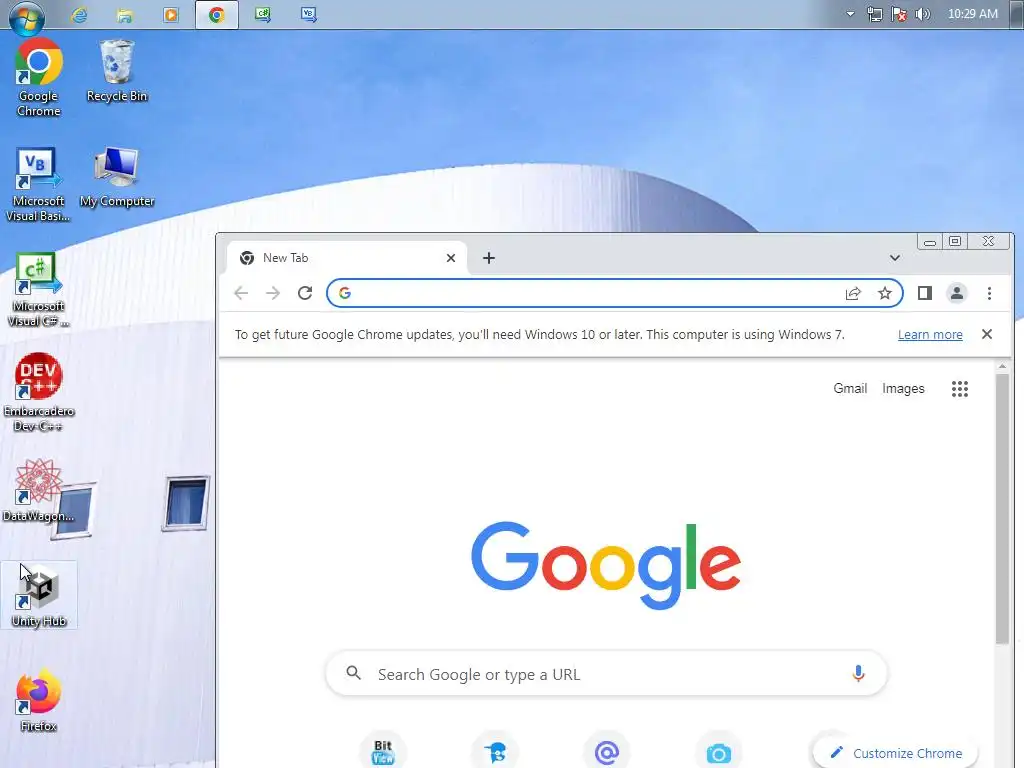The image size is (1024, 768).
Task: Open the @ mail shortcut tile
Action: (x=607, y=752)
